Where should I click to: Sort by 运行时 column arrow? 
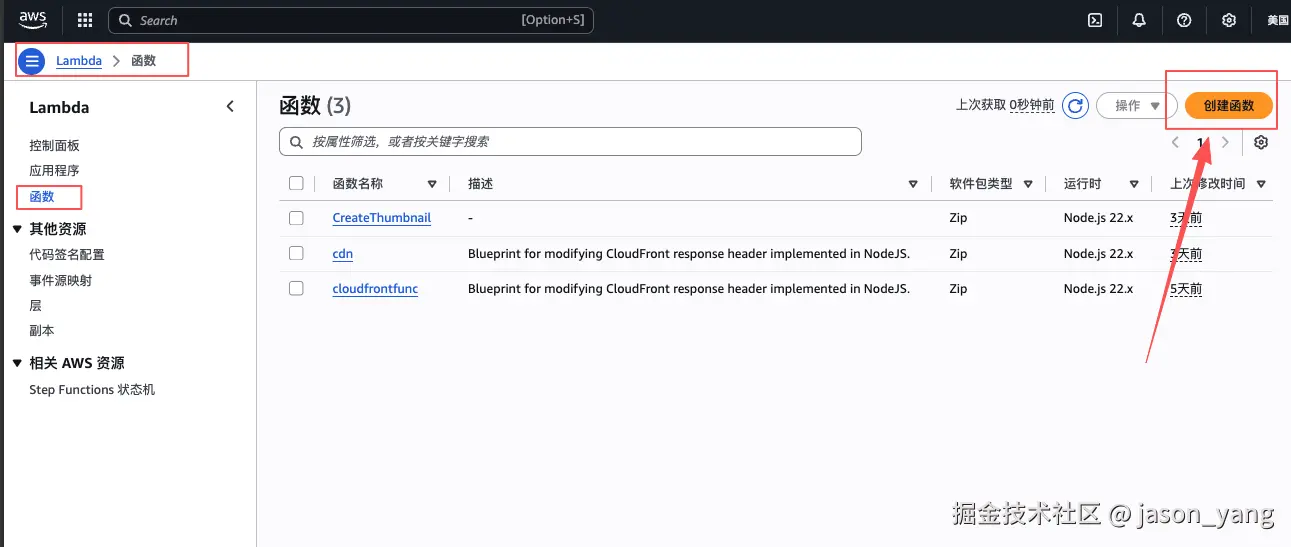[1134, 184]
